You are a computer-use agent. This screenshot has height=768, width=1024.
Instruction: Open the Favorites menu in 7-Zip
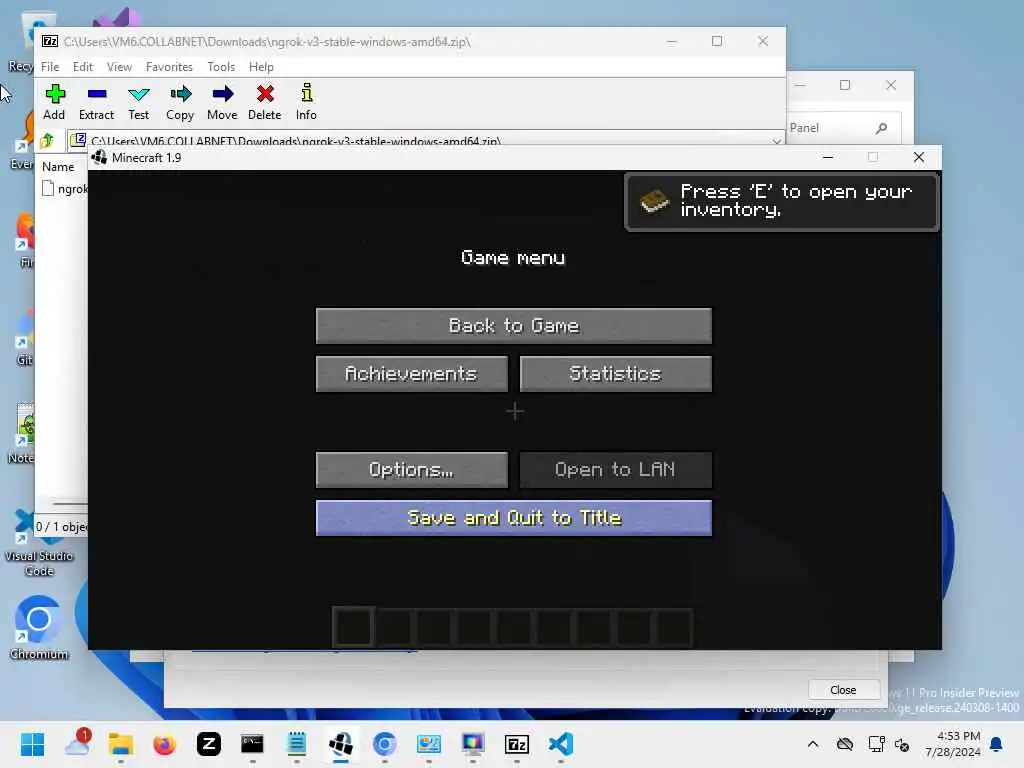[x=169, y=67]
